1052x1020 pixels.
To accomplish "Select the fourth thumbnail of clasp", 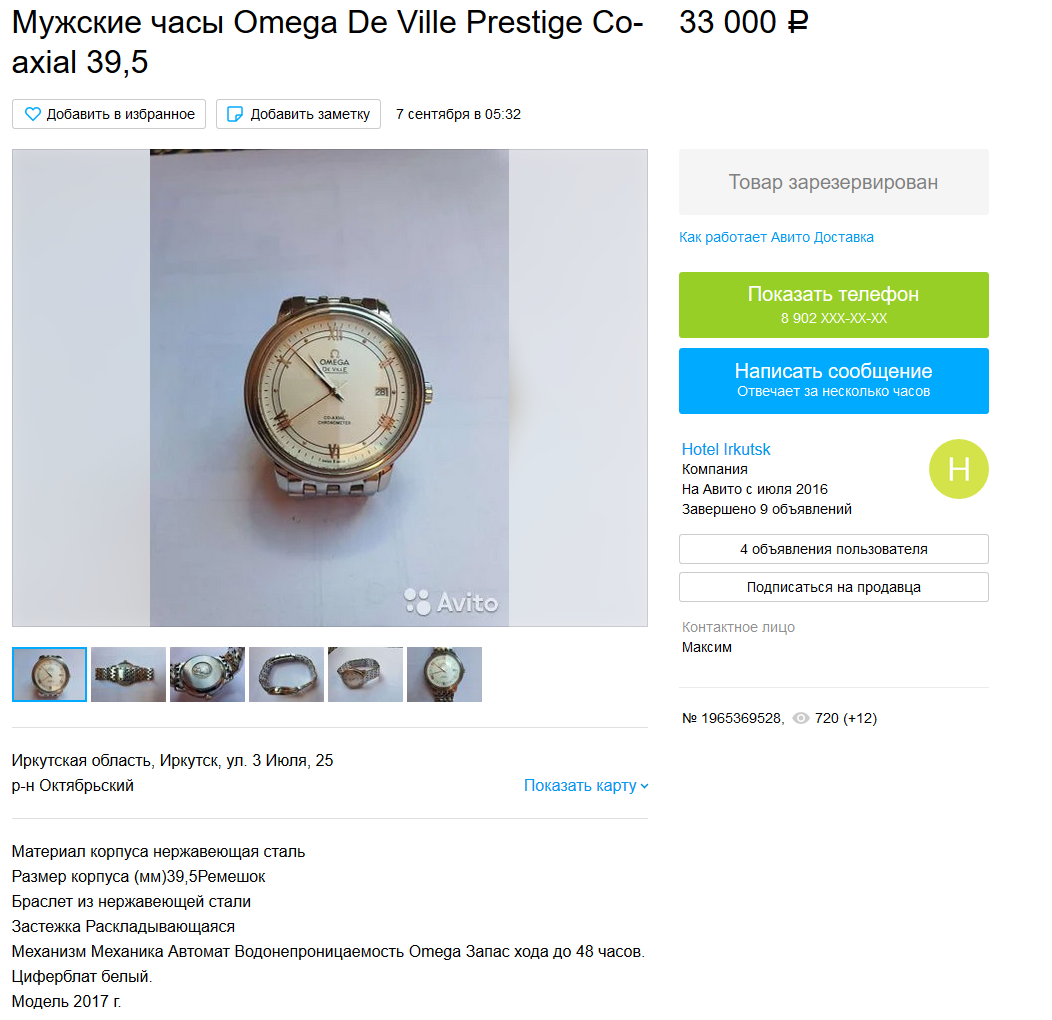I will [x=286, y=674].
